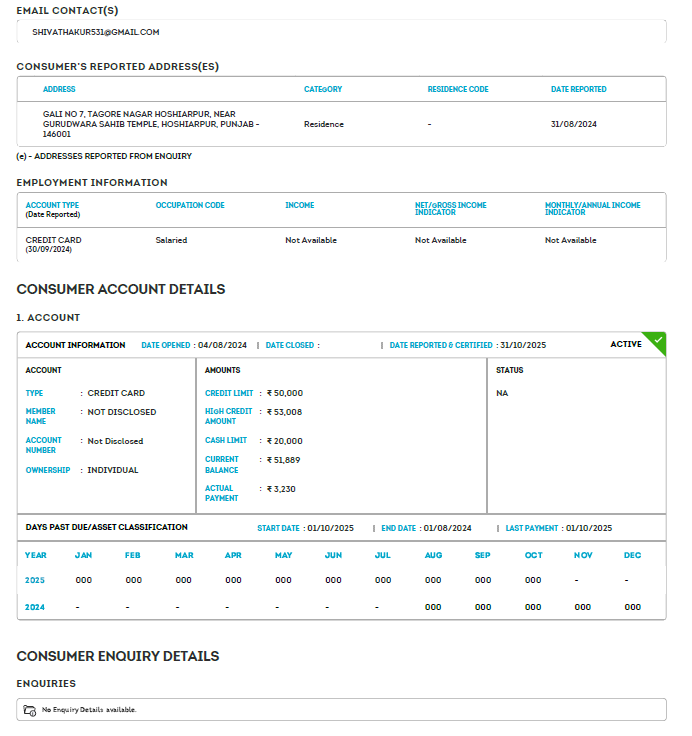692x736 pixels.
Task: Click the CATEGORY column header in addresses
Action: [x=323, y=89]
